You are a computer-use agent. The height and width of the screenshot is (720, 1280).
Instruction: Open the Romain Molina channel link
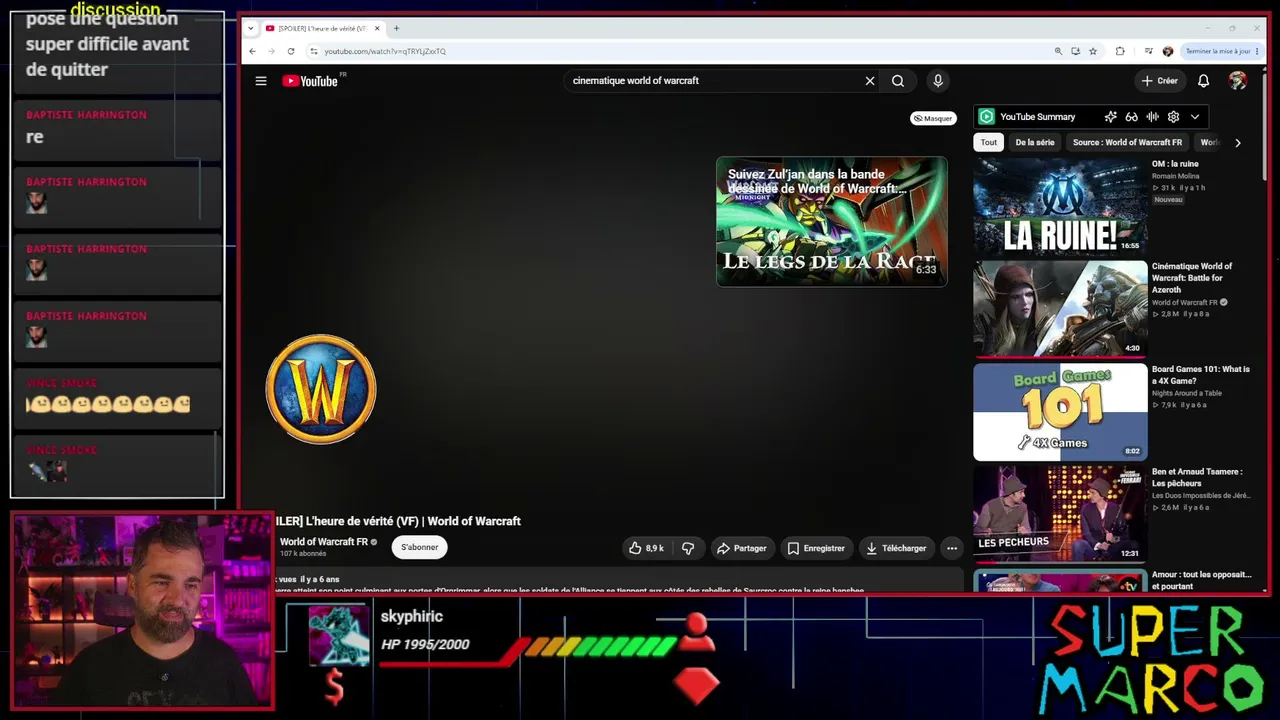(1175, 176)
